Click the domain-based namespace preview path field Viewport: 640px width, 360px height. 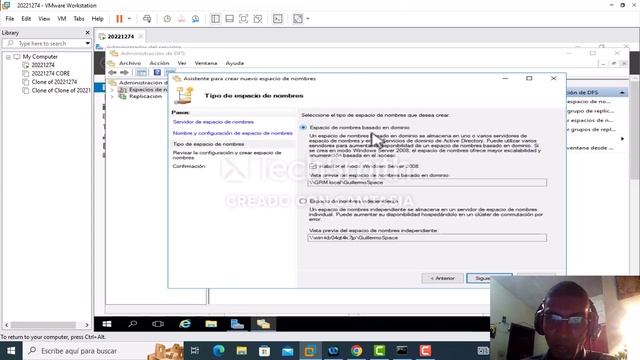427,182
